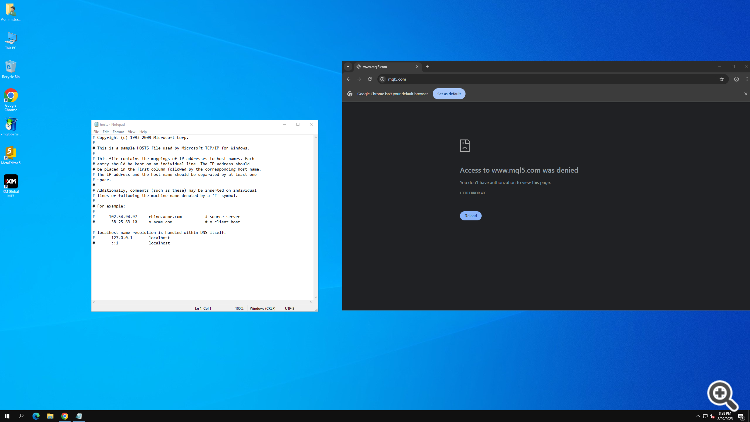The width and height of the screenshot is (750, 422).
Task: View site information icon in address bar
Action: click(382, 79)
